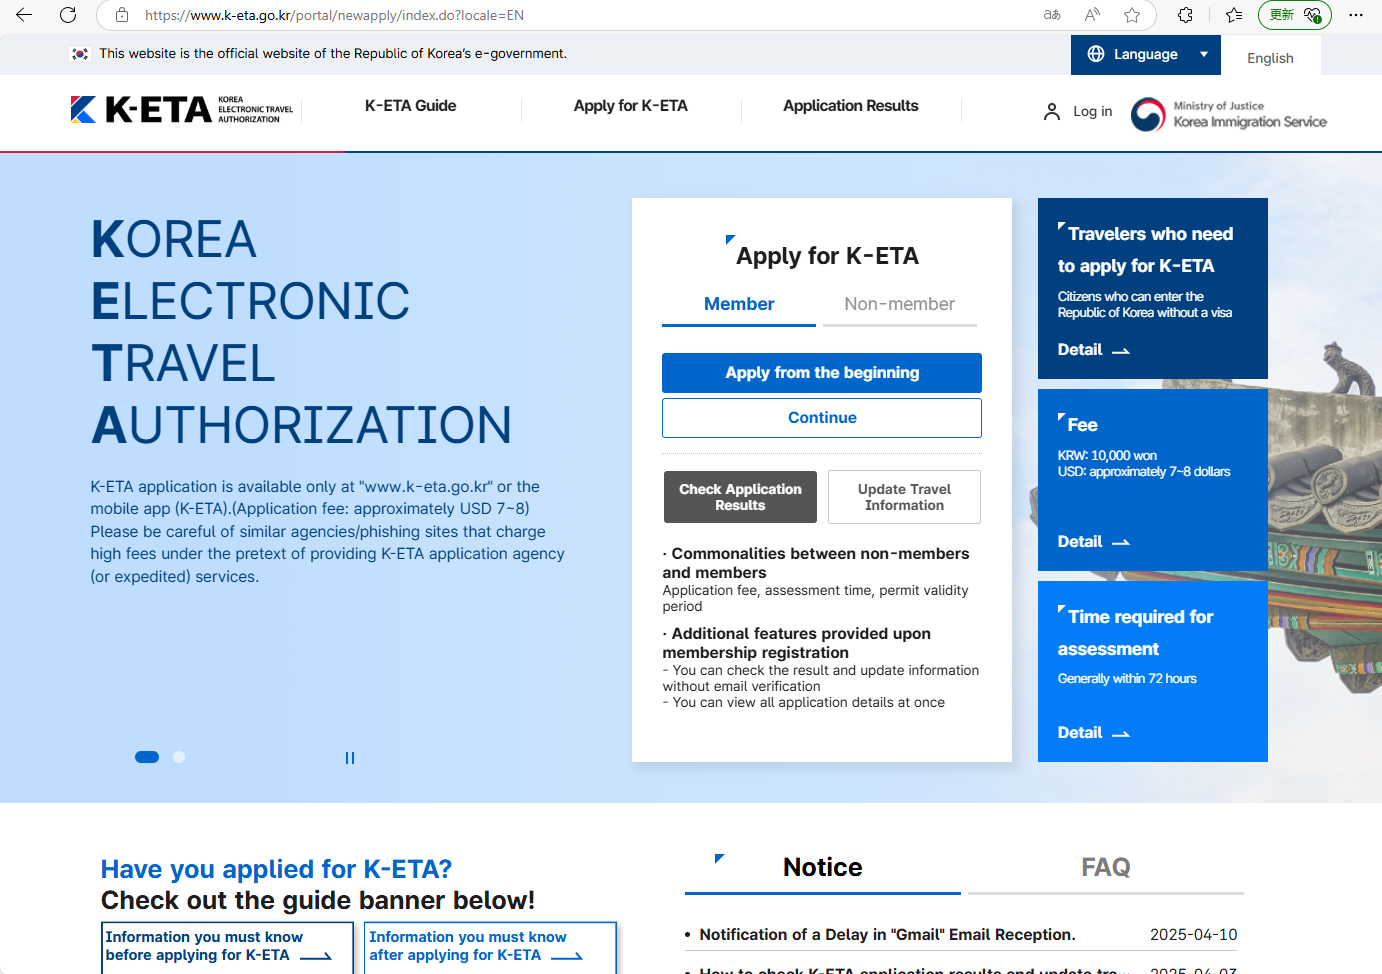
Task: Click the browser back arrow
Action: pyautogui.click(x=24, y=15)
